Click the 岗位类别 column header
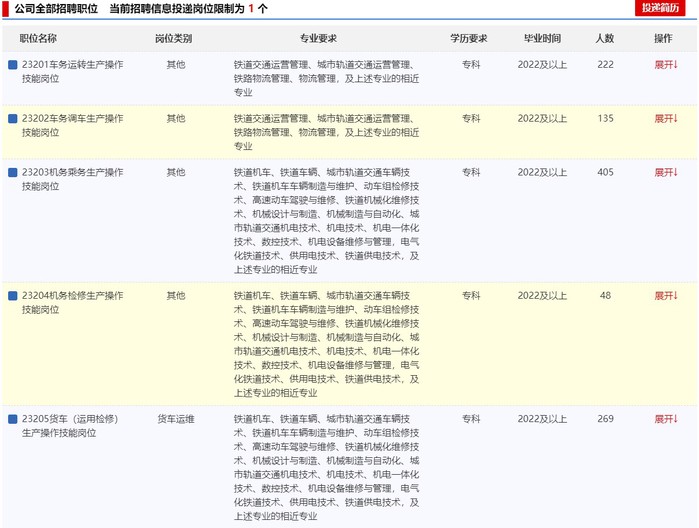699x528 pixels. coord(174,39)
